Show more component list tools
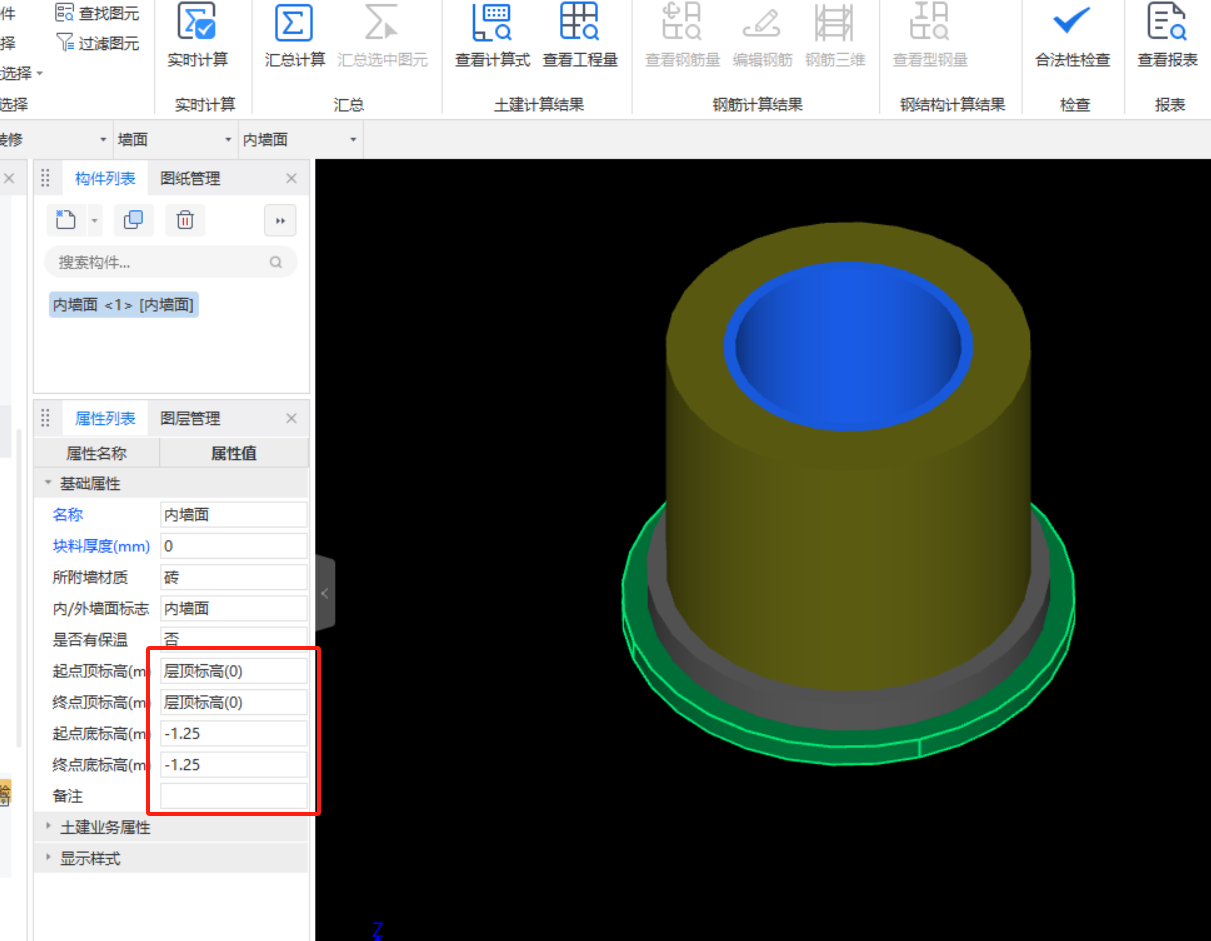Image resolution: width=1211 pixels, height=941 pixels. (x=280, y=221)
